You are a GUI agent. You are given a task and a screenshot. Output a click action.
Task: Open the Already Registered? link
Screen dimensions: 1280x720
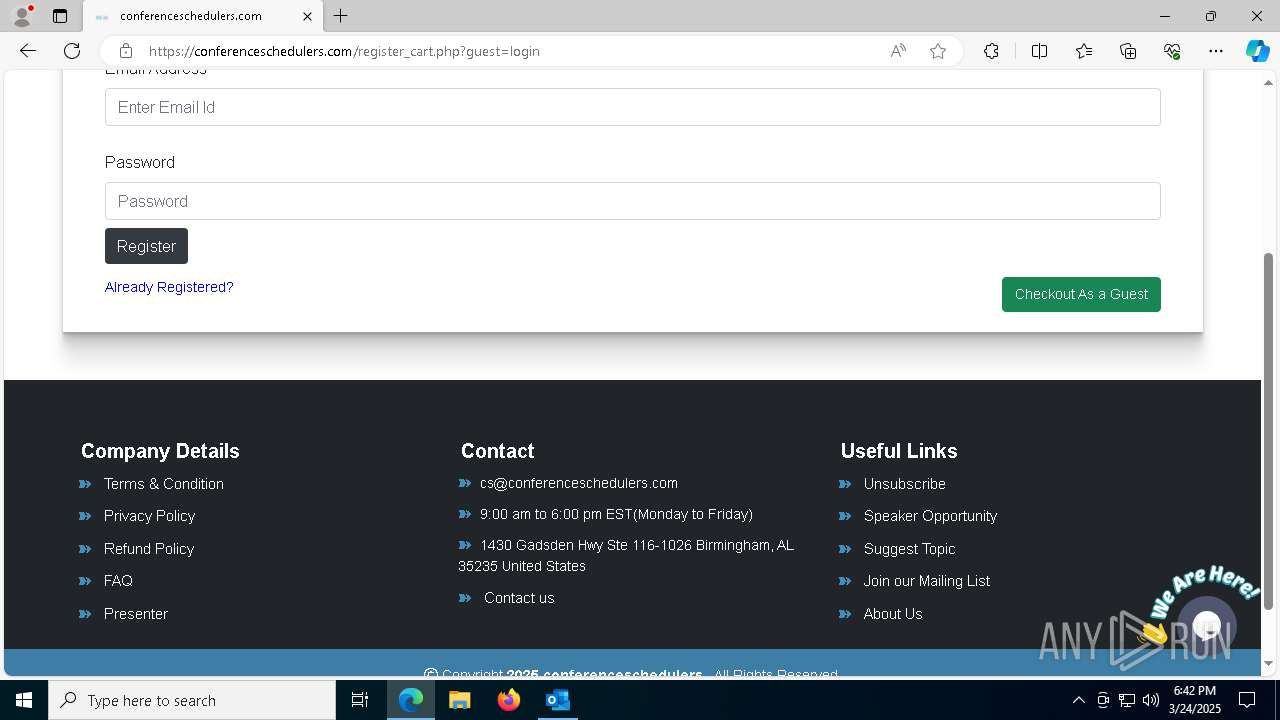(x=169, y=287)
